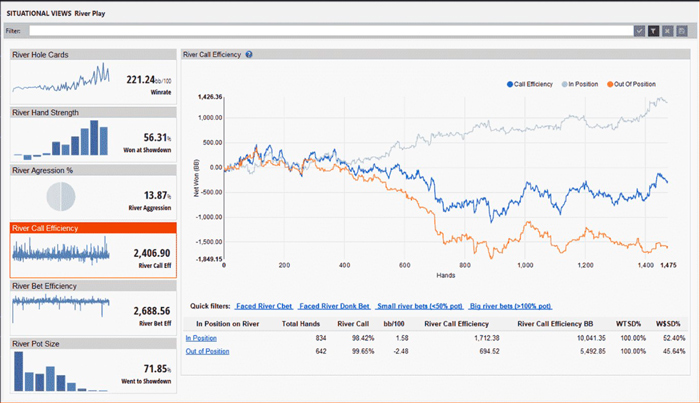
Task: Click the last filter toolbar icon
Action: click(682, 31)
